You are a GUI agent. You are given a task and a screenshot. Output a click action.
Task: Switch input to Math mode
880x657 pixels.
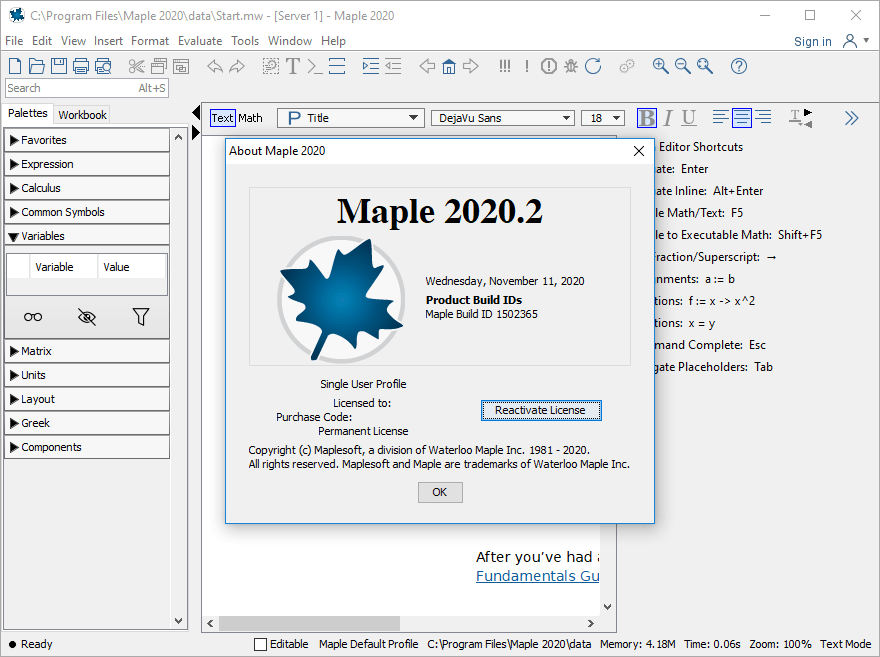pos(250,118)
